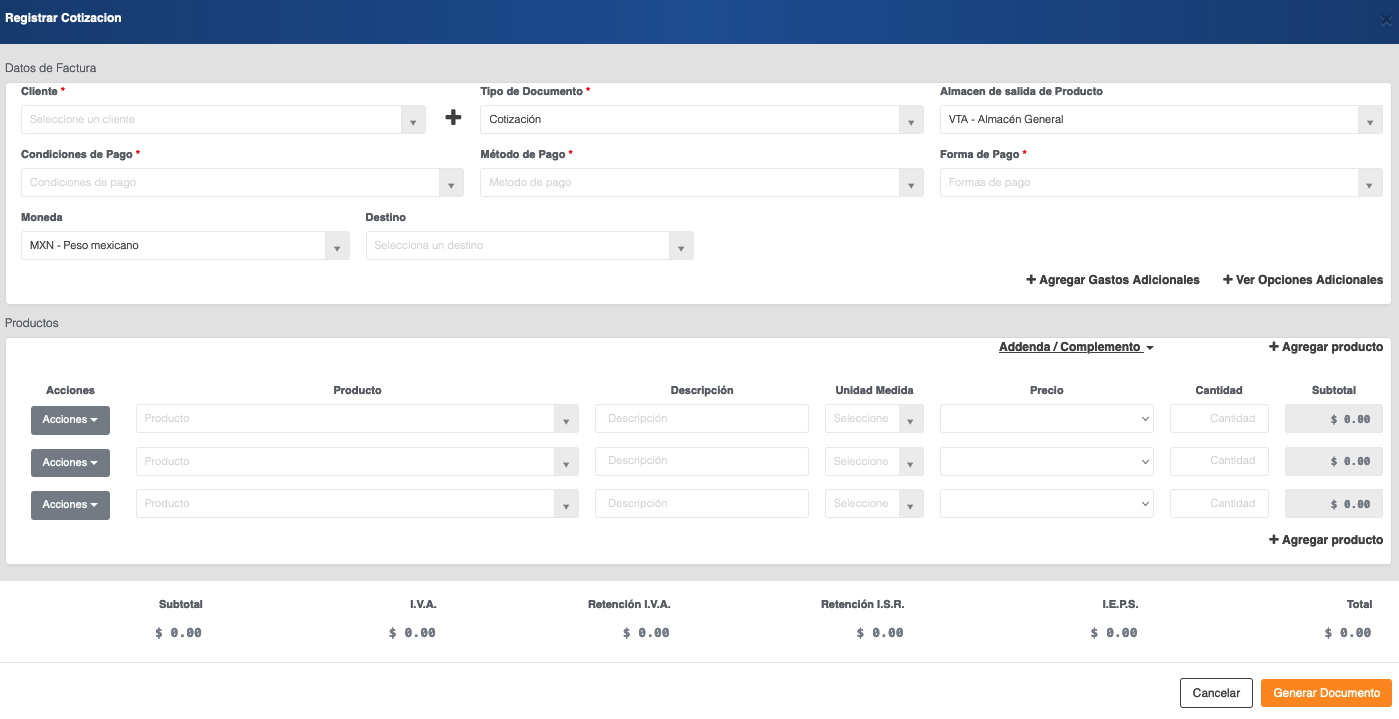Viewport: 1399px width, 719px height.
Task: Open Almacen de salida de Producto dropdown
Action: (1160, 120)
